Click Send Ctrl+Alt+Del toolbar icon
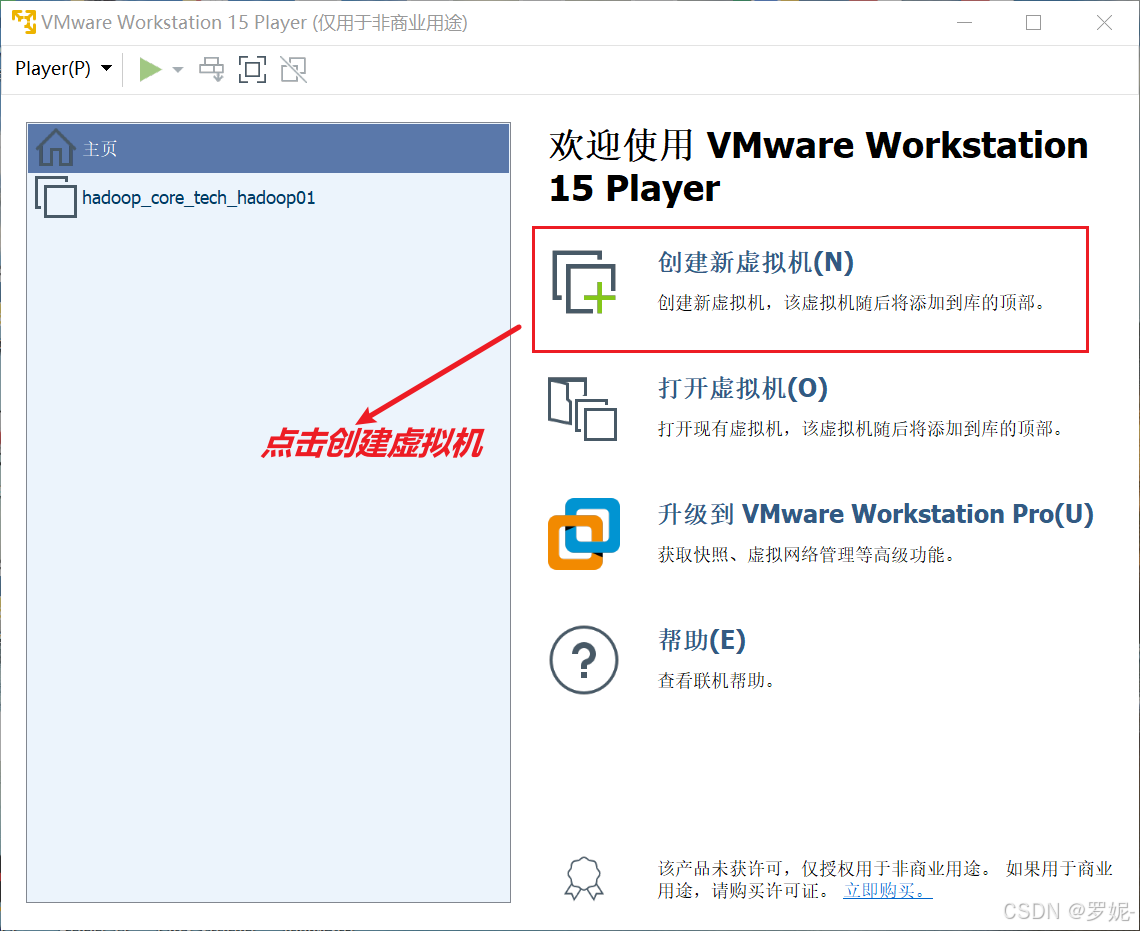Viewport: 1140px width, 931px height. tap(212, 70)
